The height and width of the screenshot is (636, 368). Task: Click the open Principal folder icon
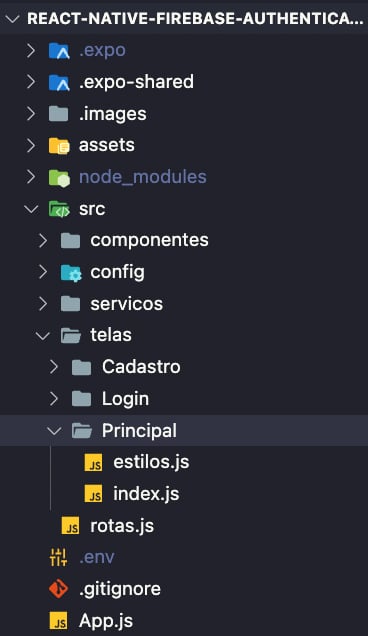point(82,431)
